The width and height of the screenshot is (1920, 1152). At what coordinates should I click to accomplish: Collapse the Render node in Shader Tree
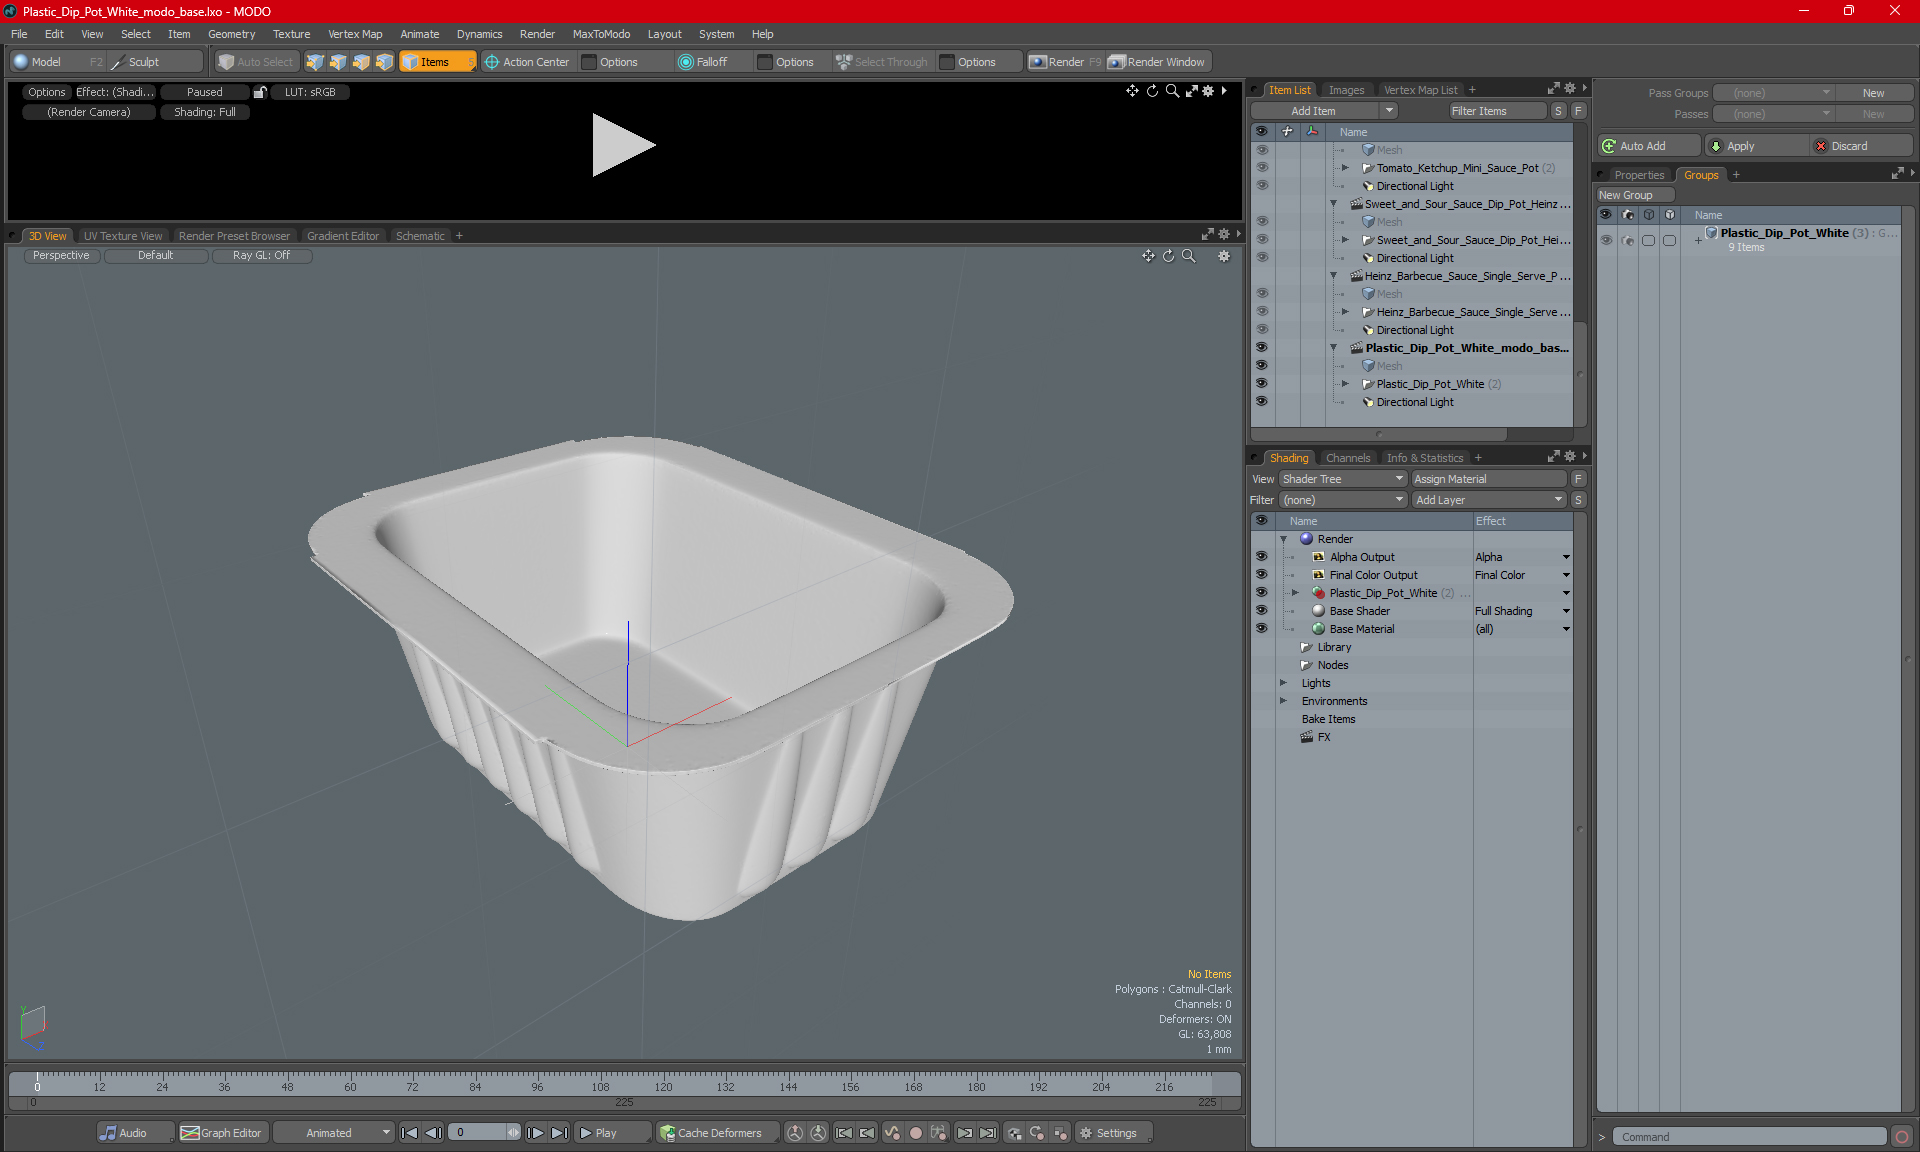(x=1284, y=539)
